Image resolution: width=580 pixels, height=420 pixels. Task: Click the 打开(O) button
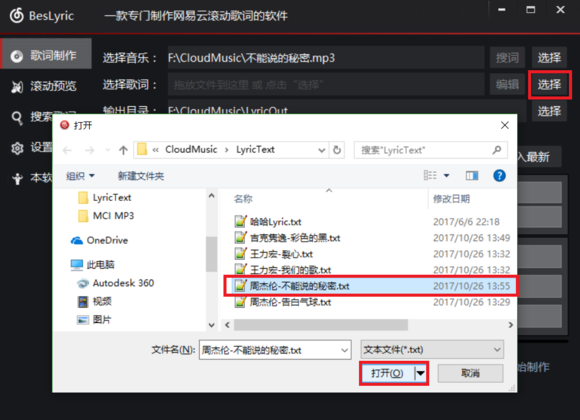point(387,373)
